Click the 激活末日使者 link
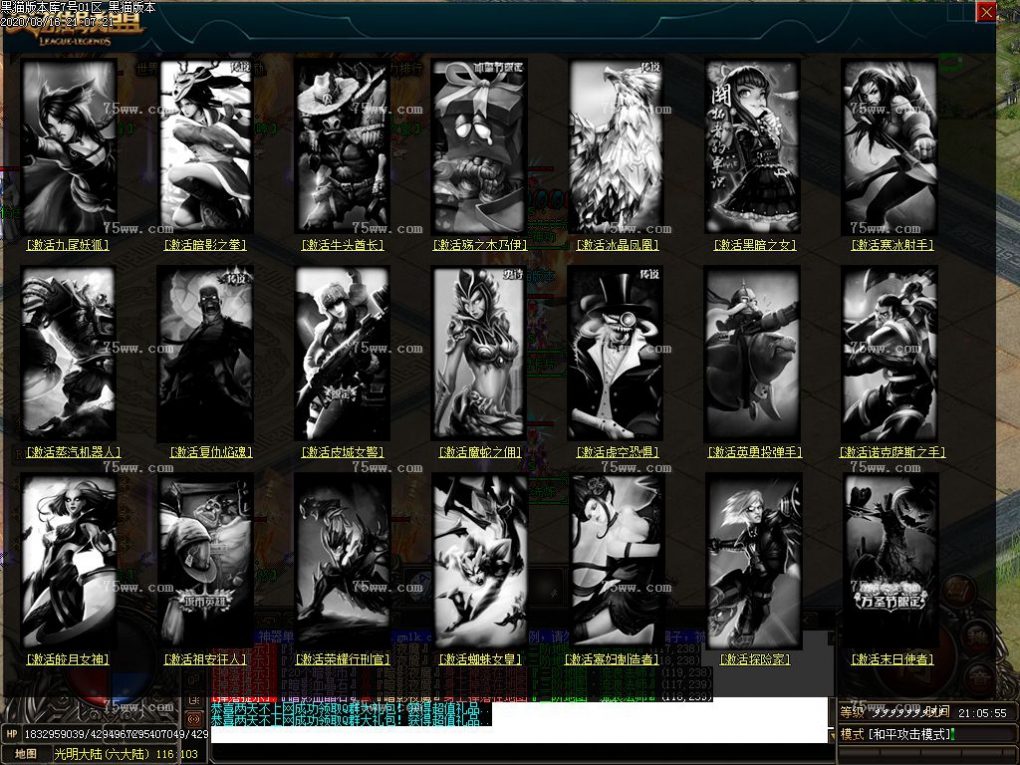The image size is (1020, 765). 892,659
